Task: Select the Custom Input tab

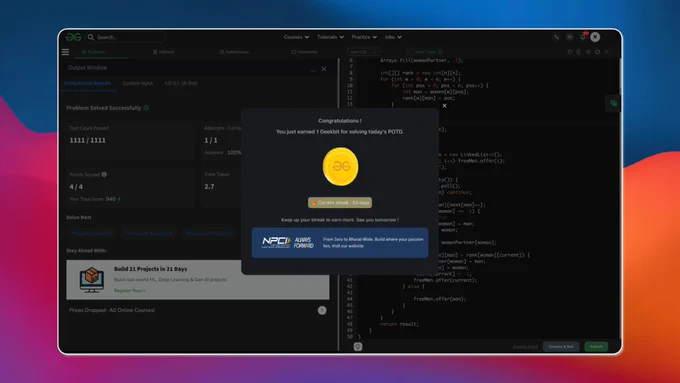Action: 138,83
